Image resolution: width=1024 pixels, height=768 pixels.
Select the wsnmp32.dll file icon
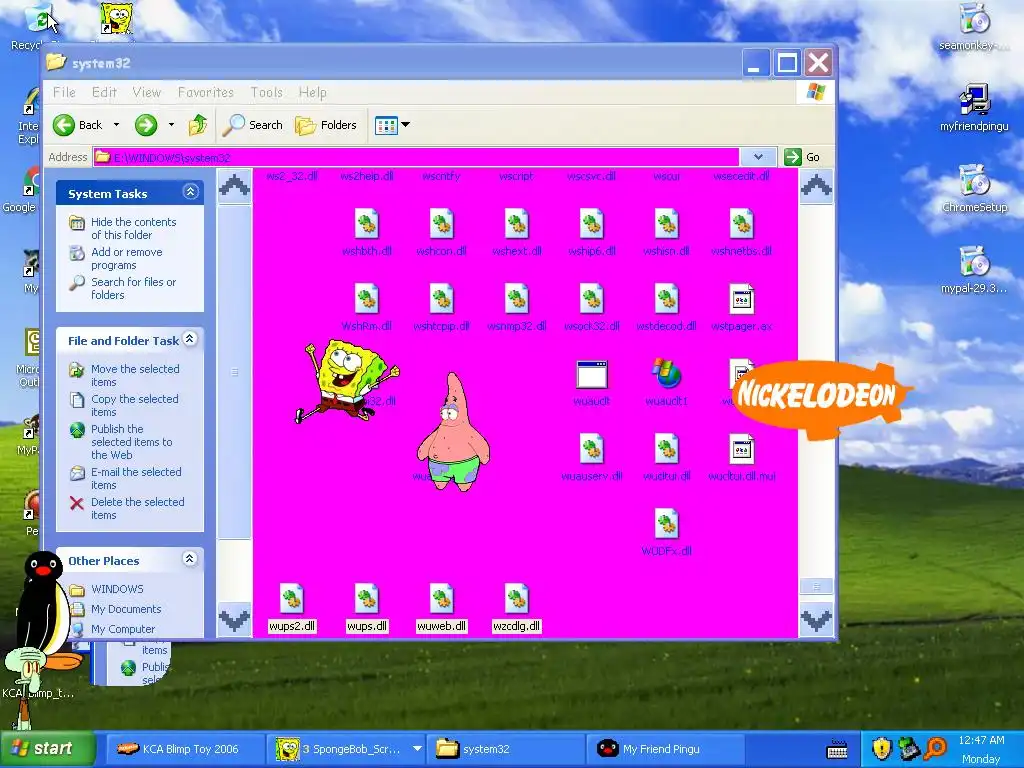click(x=517, y=299)
